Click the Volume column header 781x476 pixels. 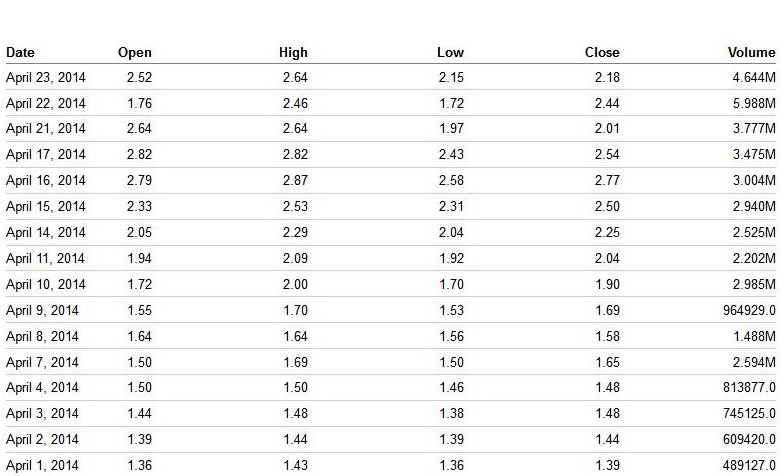pos(752,52)
